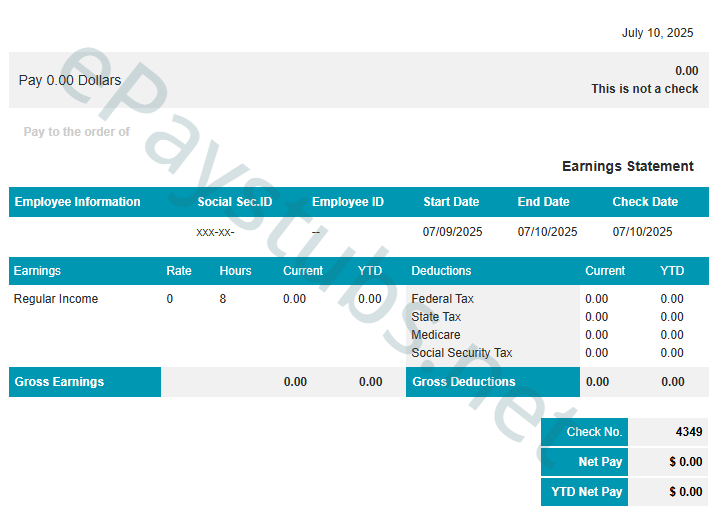Click the 'YTD Net Pay' label

586,492
